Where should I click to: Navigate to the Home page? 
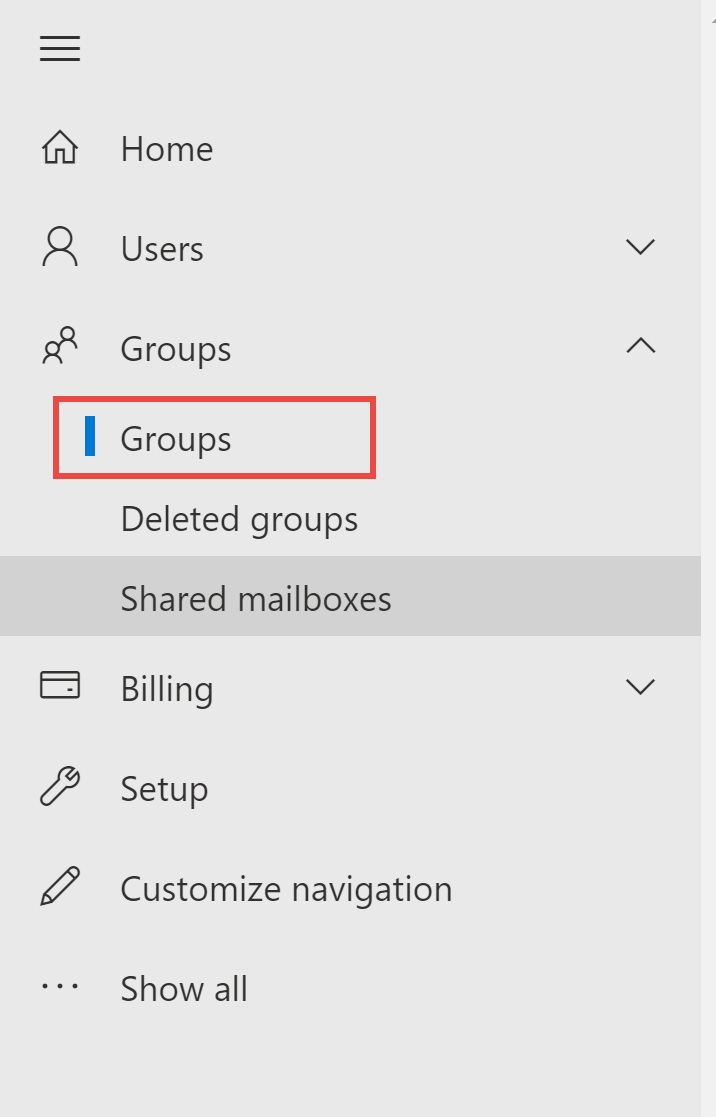[x=166, y=148]
